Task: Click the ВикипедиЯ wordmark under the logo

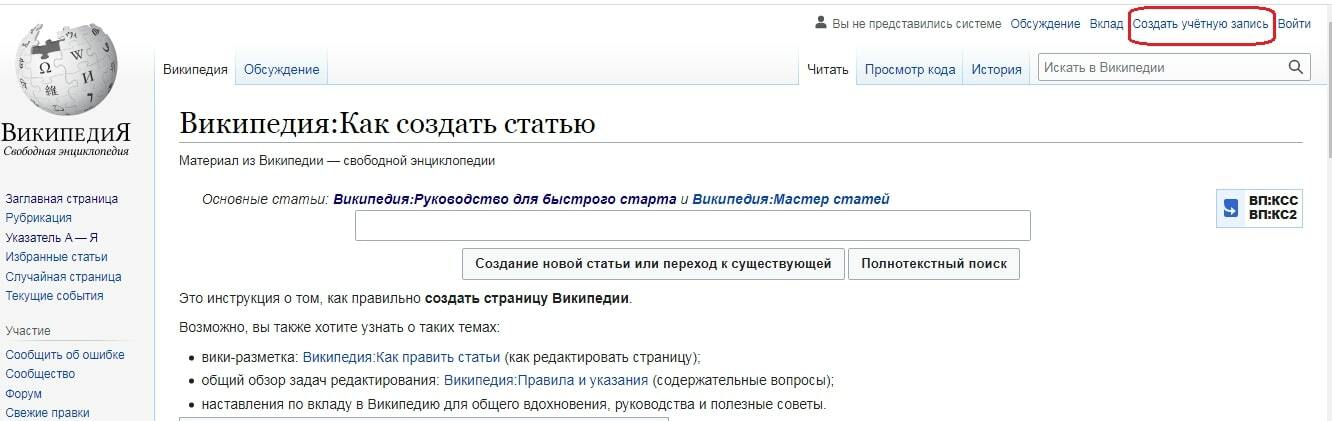Action: (x=66, y=133)
